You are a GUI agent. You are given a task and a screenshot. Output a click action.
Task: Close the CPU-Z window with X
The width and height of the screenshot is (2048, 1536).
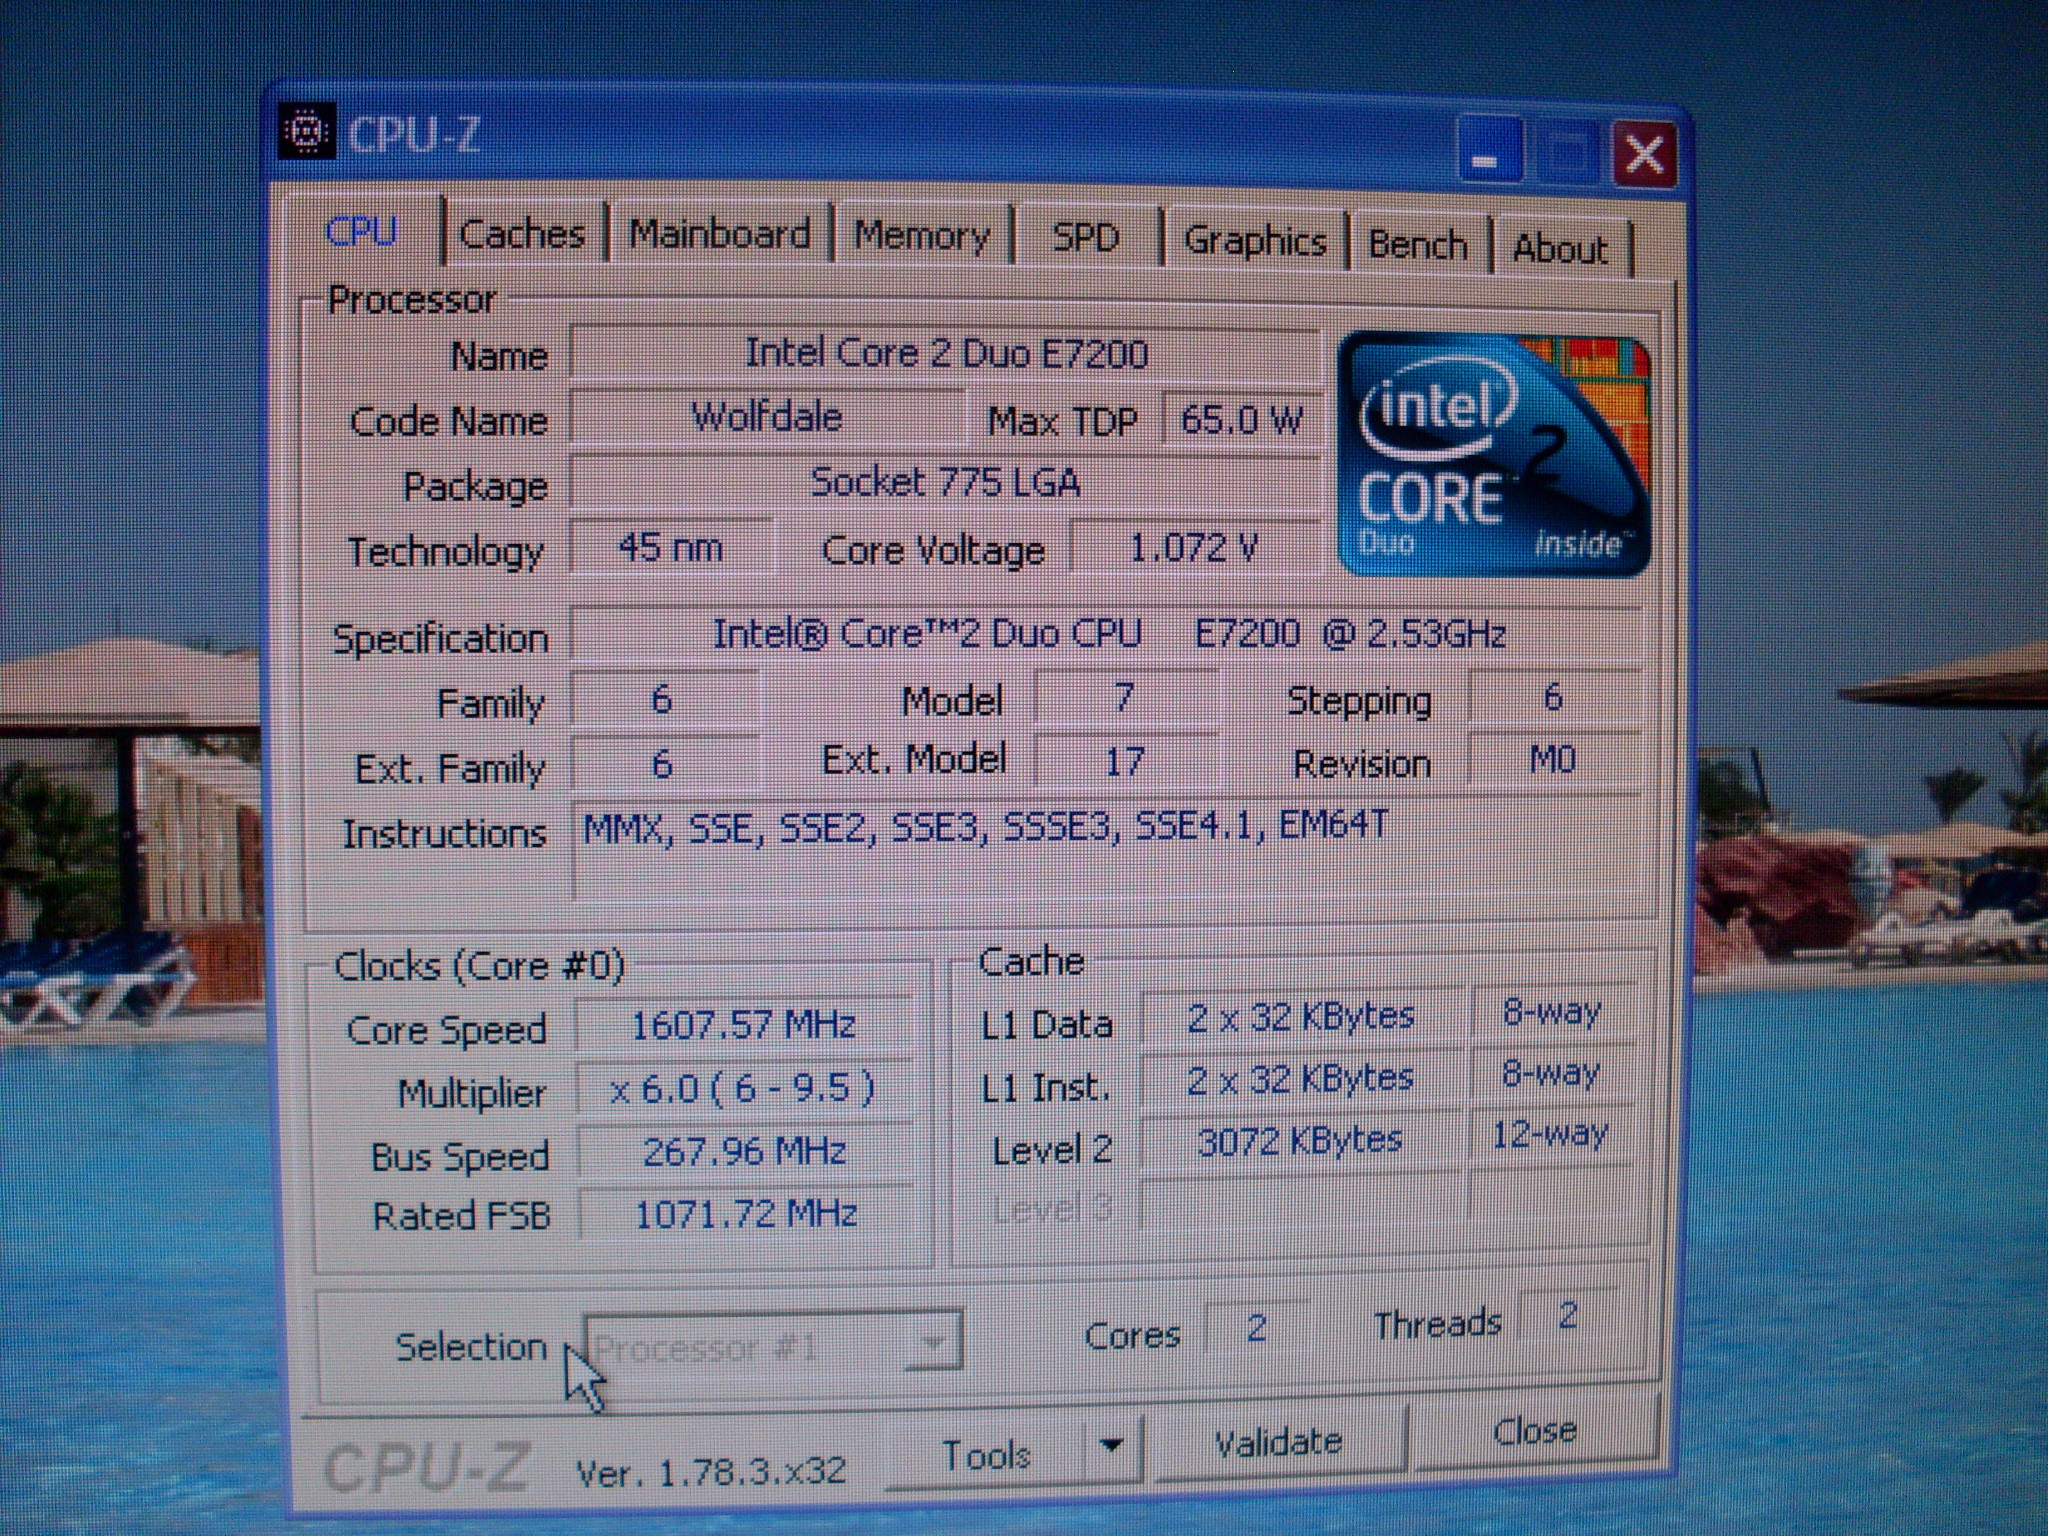(1644, 156)
